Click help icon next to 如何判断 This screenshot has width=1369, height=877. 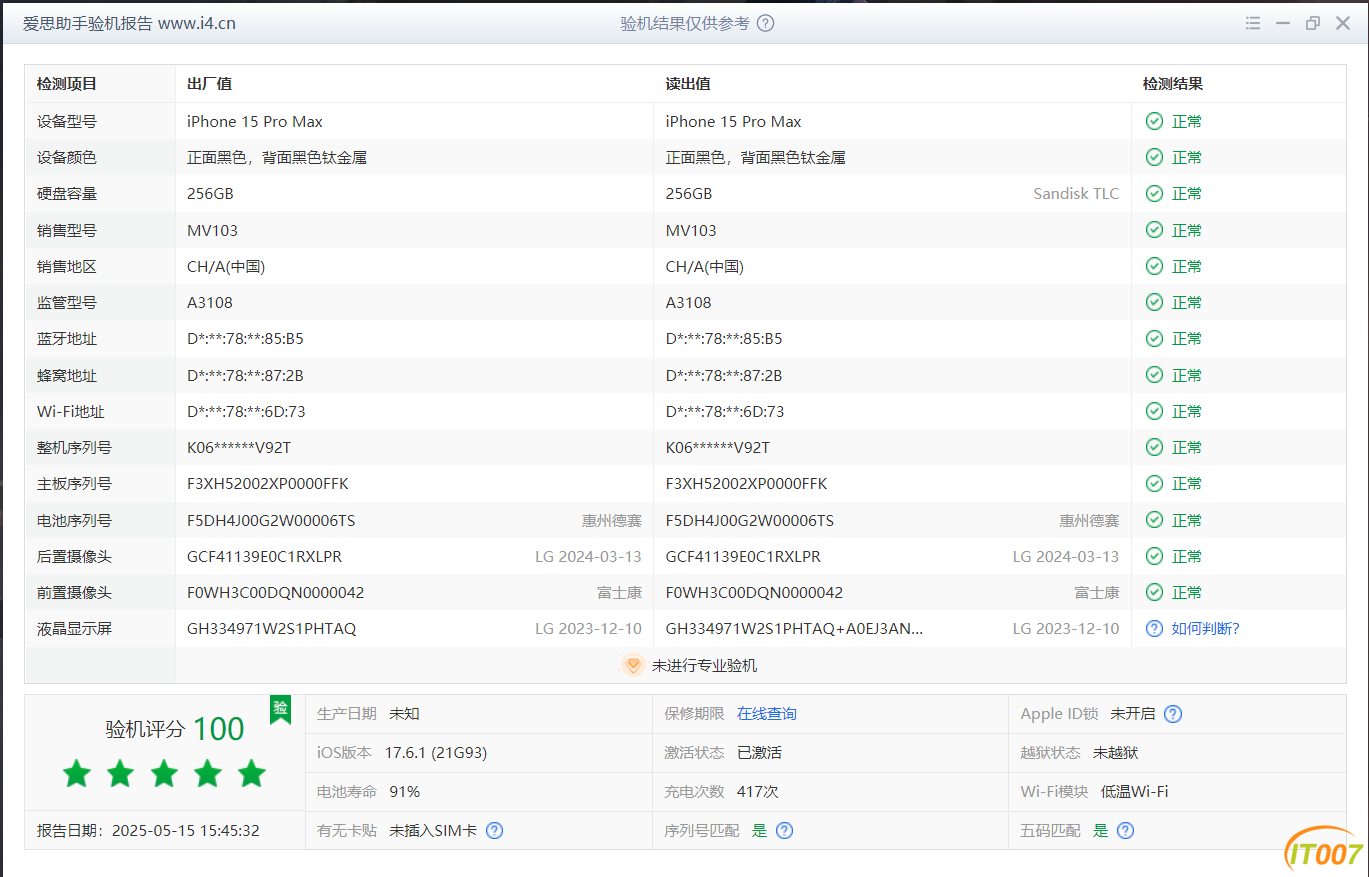(1154, 629)
